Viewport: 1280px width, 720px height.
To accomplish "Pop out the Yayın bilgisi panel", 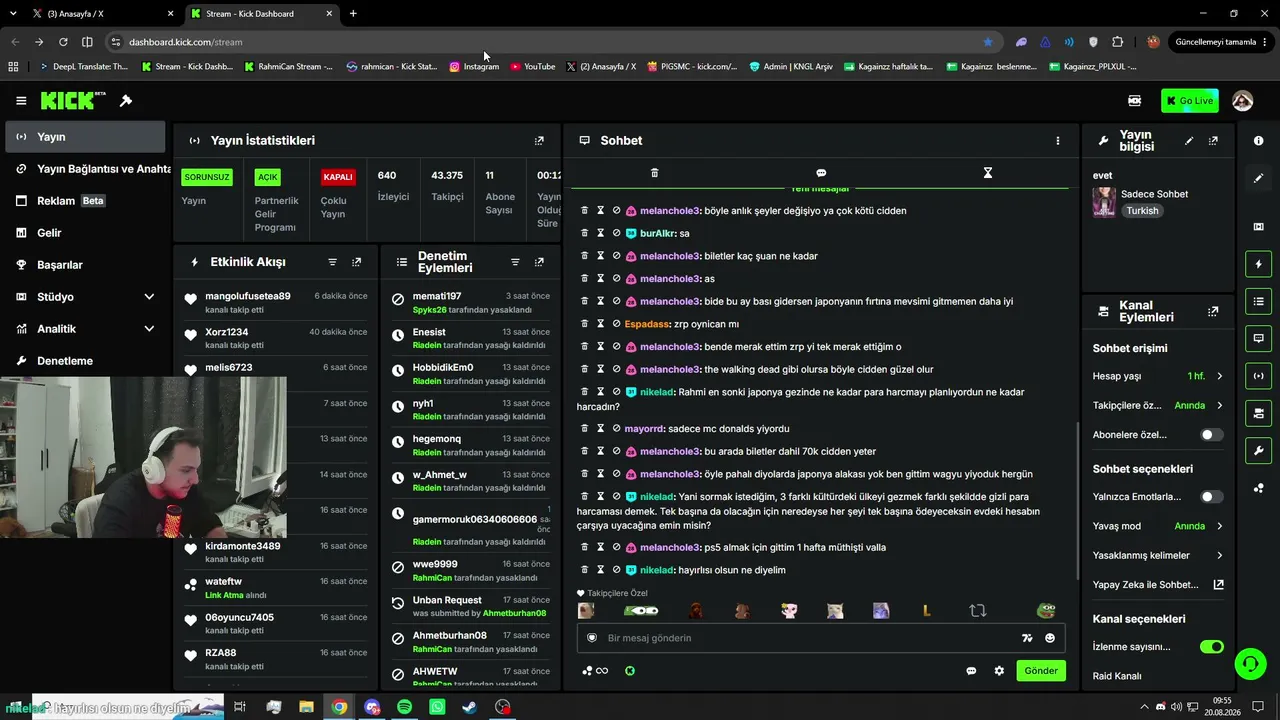I will (x=1213, y=141).
